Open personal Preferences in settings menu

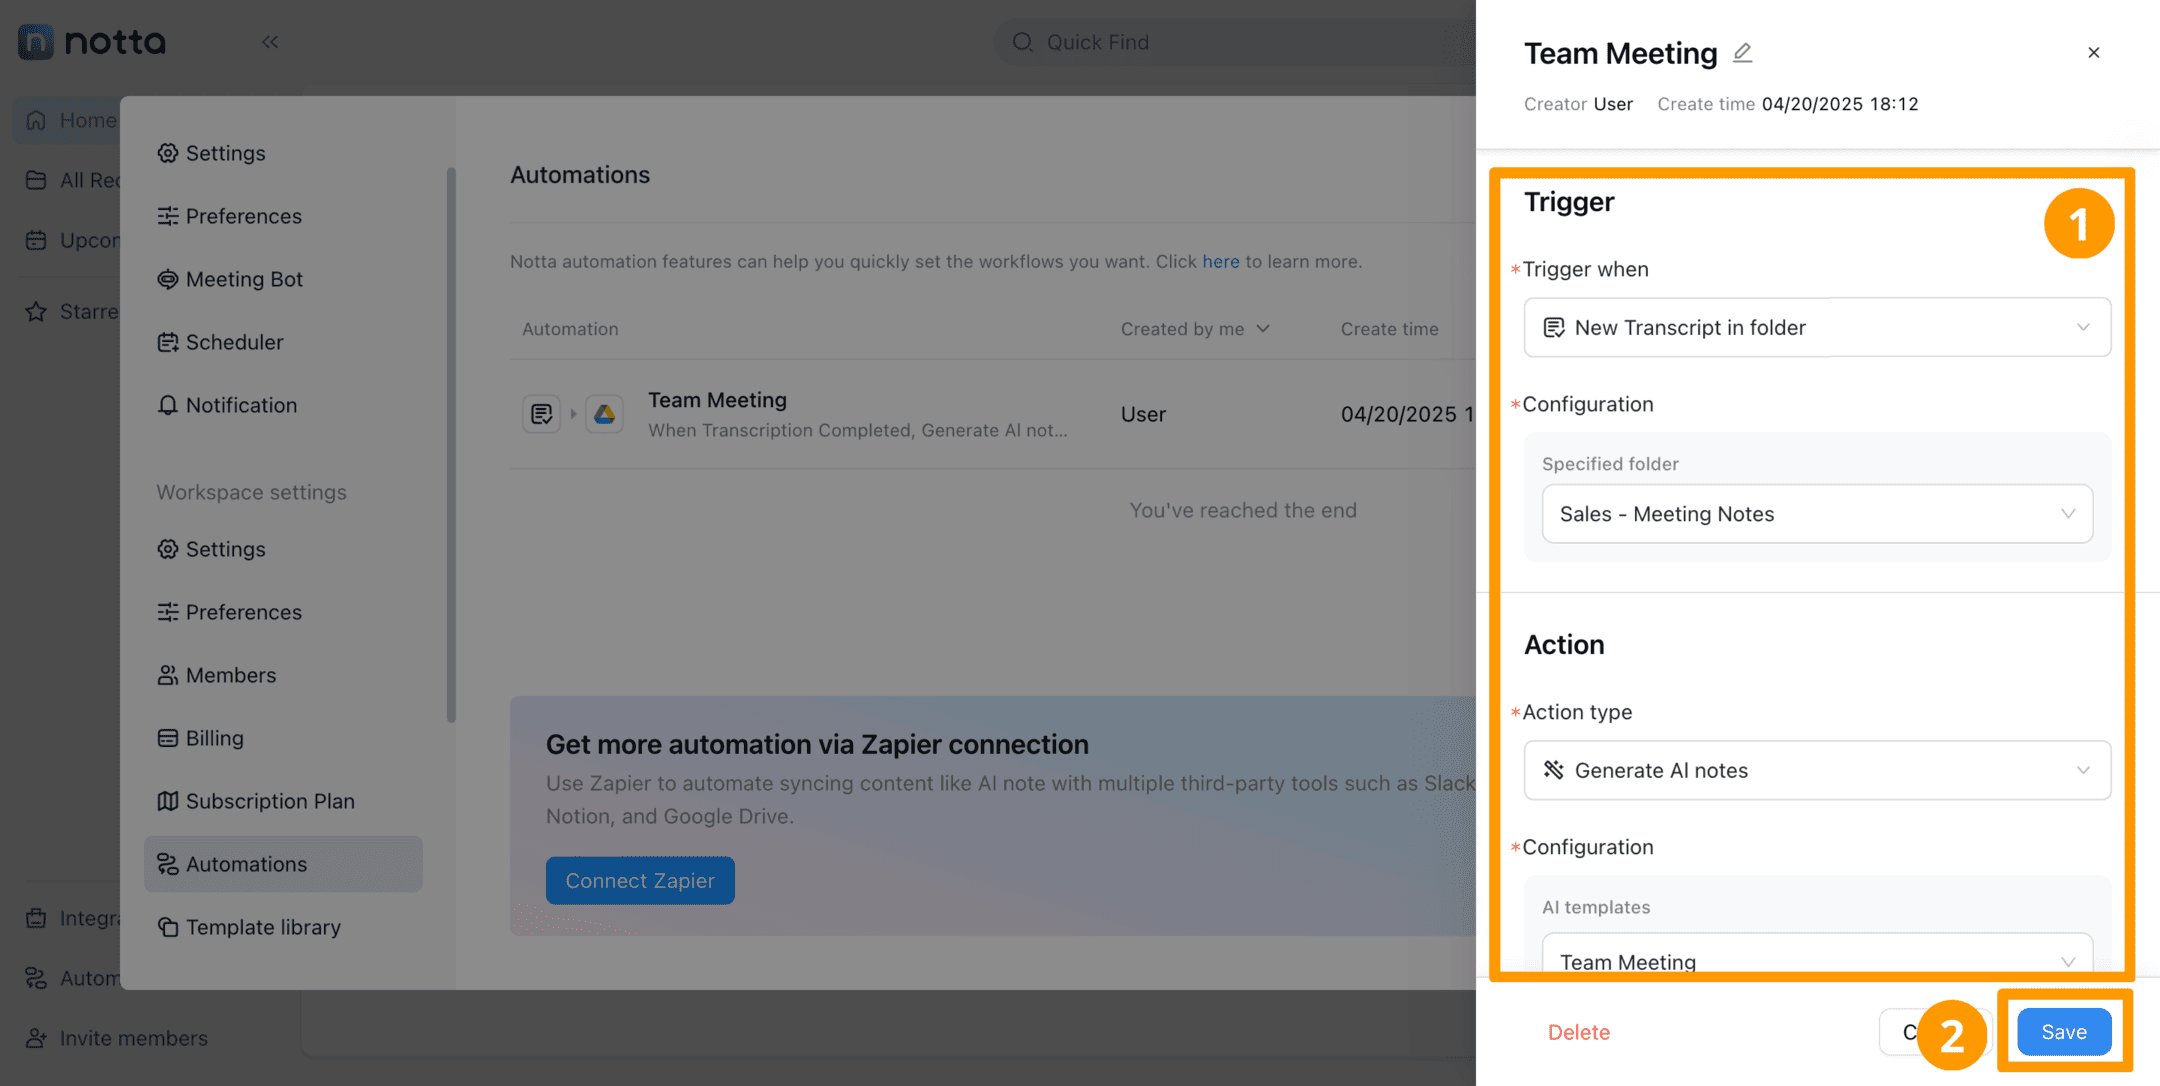click(x=229, y=216)
